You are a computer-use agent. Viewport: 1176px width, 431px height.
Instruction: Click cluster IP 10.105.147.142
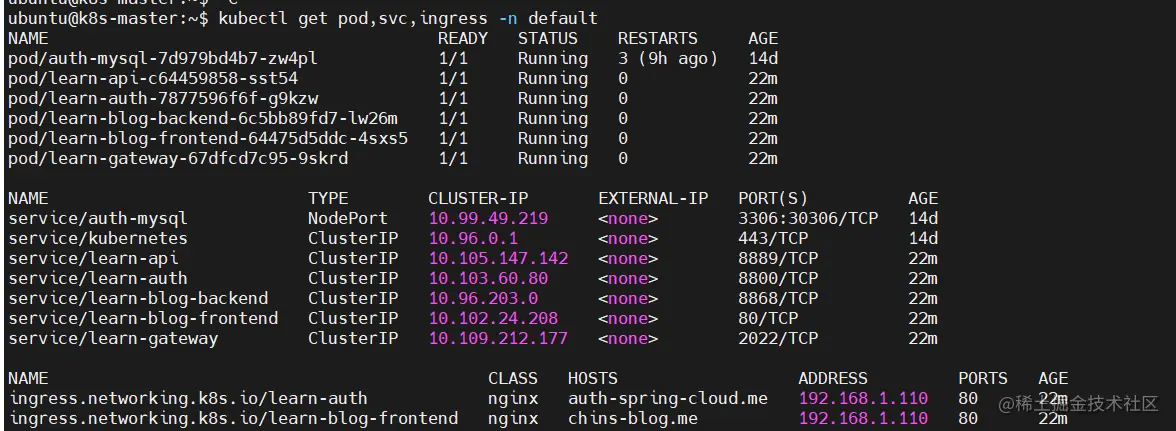pyautogui.click(x=497, y=258)
